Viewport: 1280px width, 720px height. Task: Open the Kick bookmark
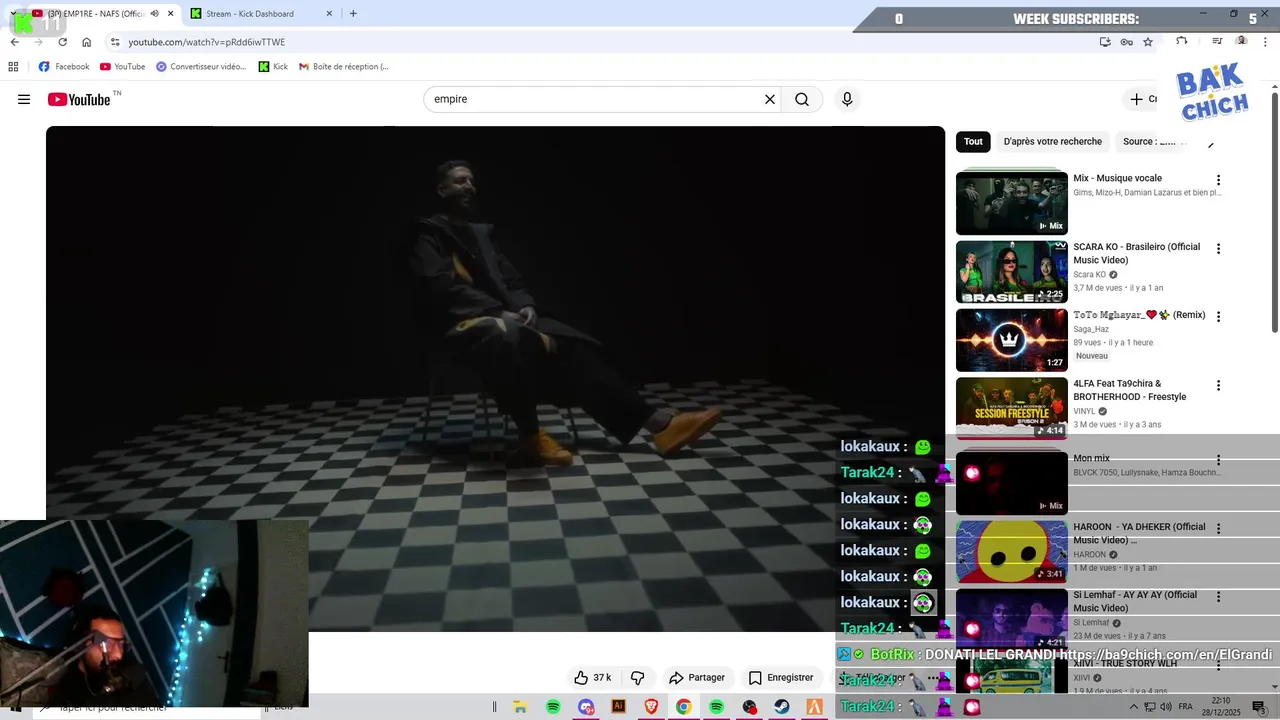pyautogui.click(x=273, y=67)
